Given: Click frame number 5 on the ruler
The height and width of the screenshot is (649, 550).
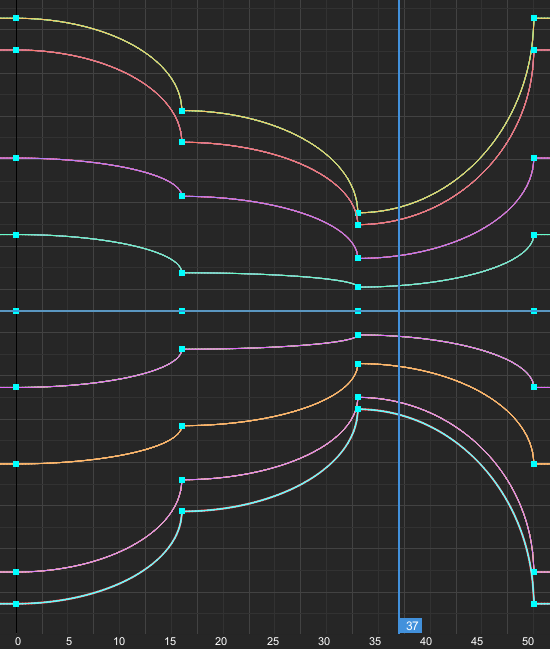Looking at the screenshot, I should tap(69, 641).
